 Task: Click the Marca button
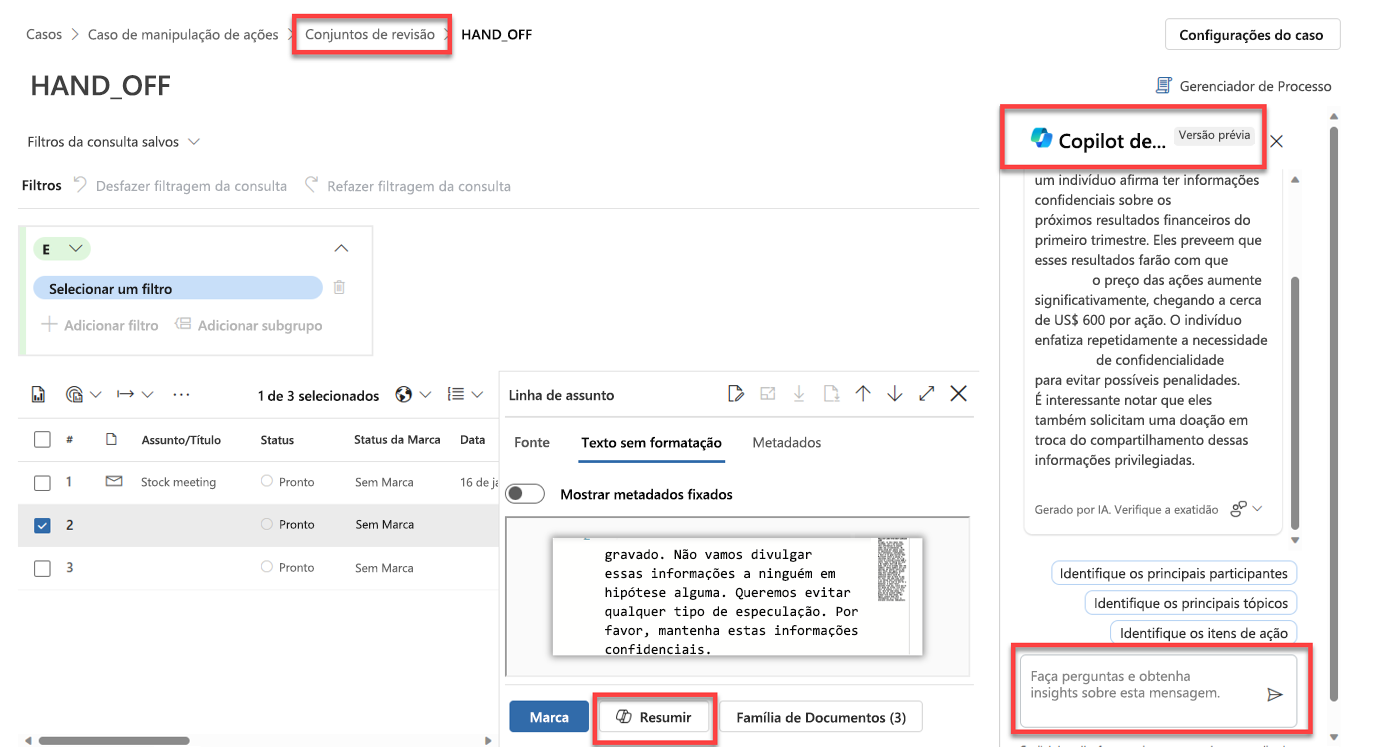[549, 717]
